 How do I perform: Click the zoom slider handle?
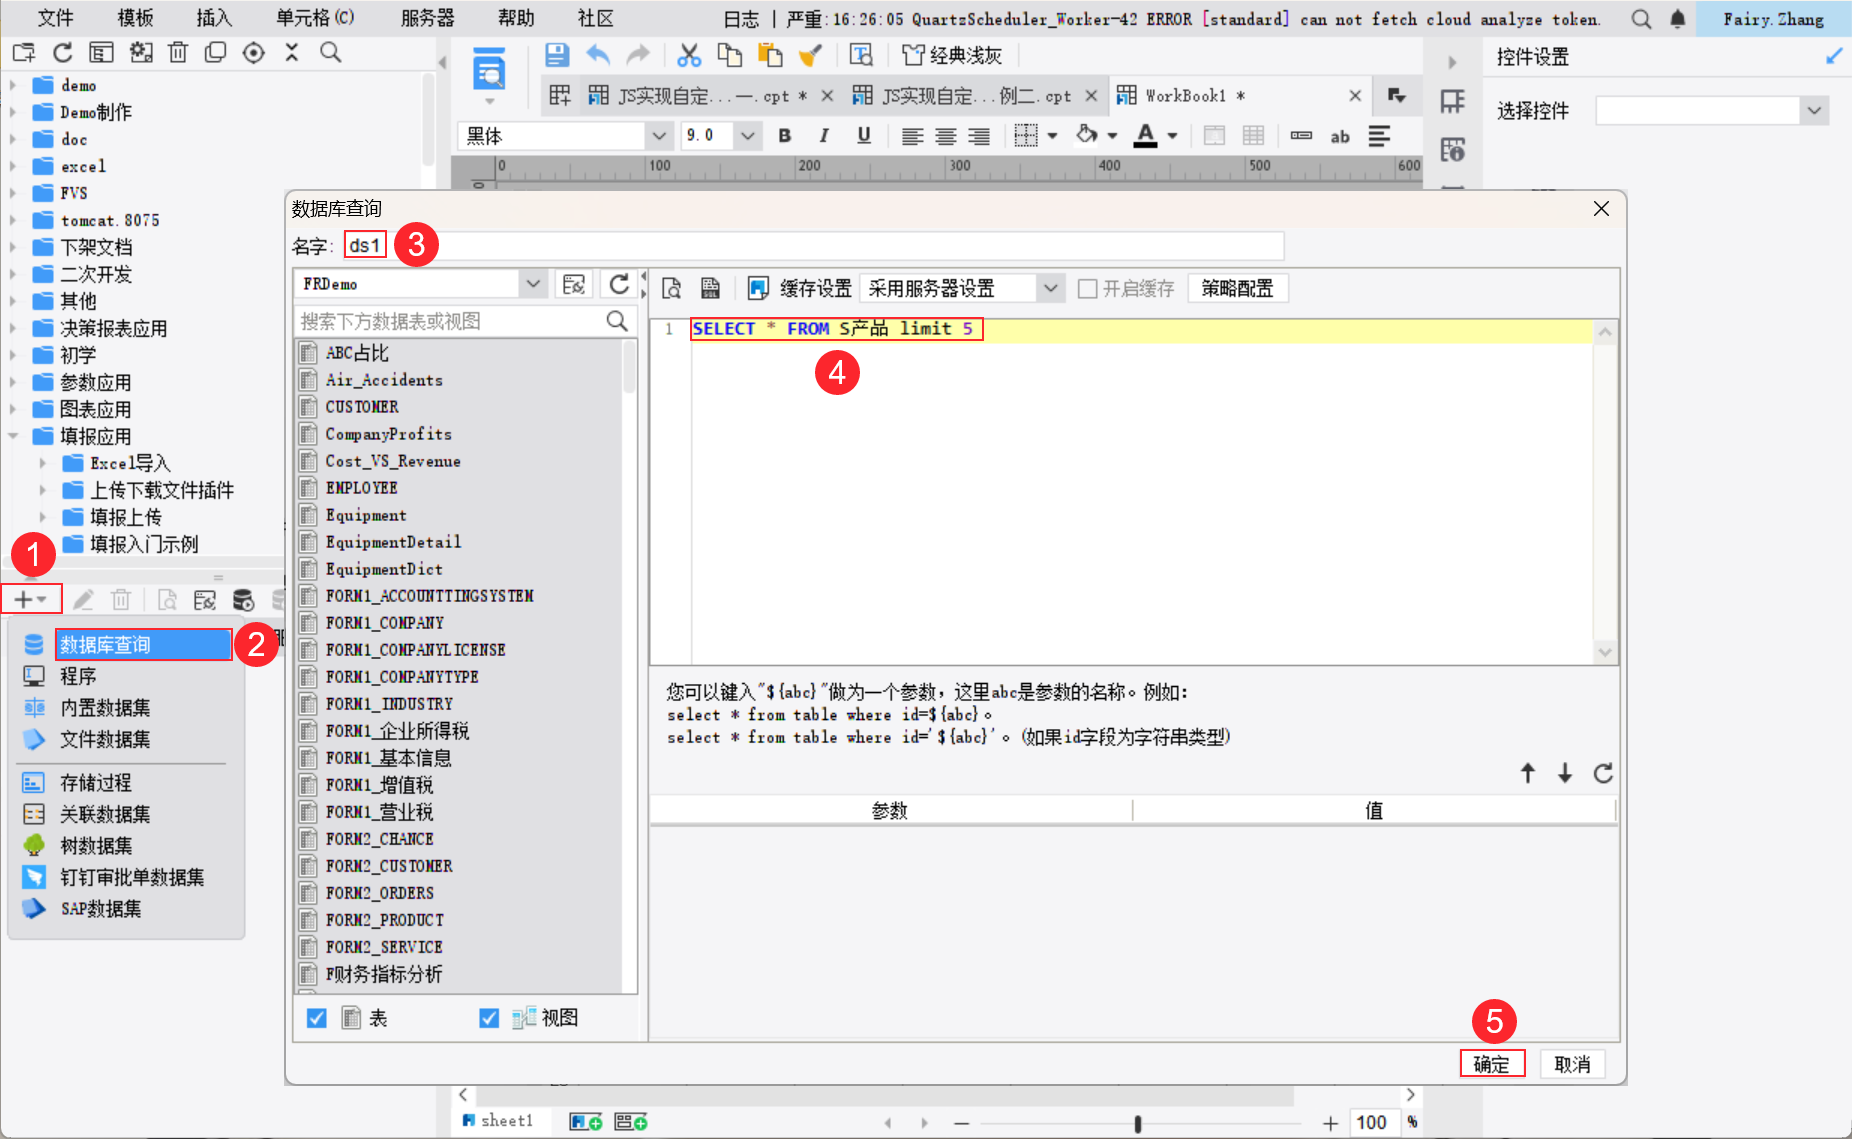click(x=1138, y=1123)
